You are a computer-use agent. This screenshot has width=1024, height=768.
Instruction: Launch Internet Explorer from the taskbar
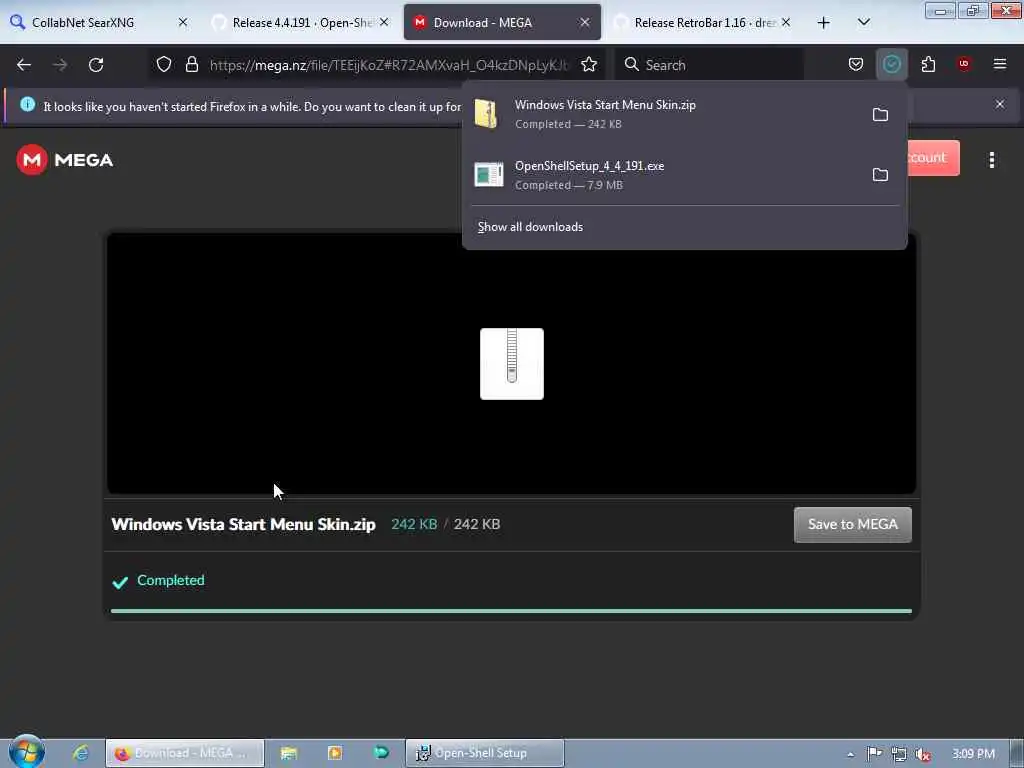point(81,753)
